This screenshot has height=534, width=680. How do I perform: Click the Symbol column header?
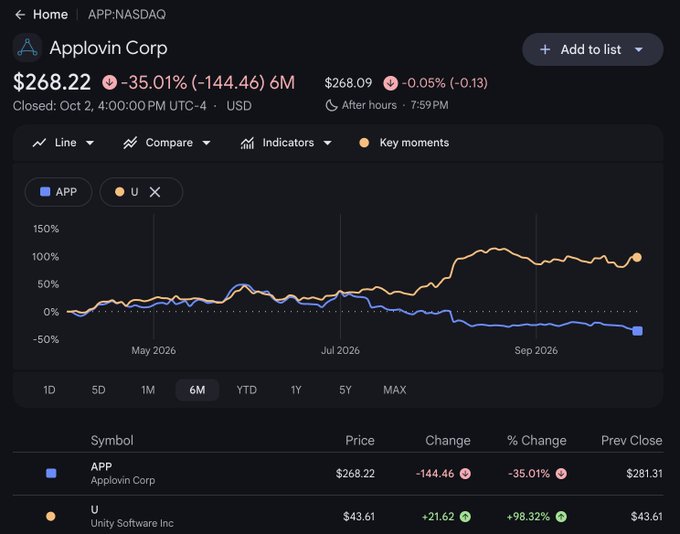click(x=112, y=440)
